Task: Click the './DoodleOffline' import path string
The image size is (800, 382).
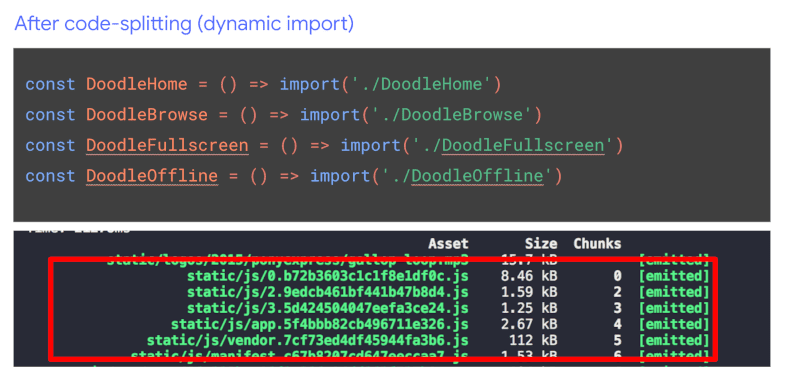Action: click(467, 176)
